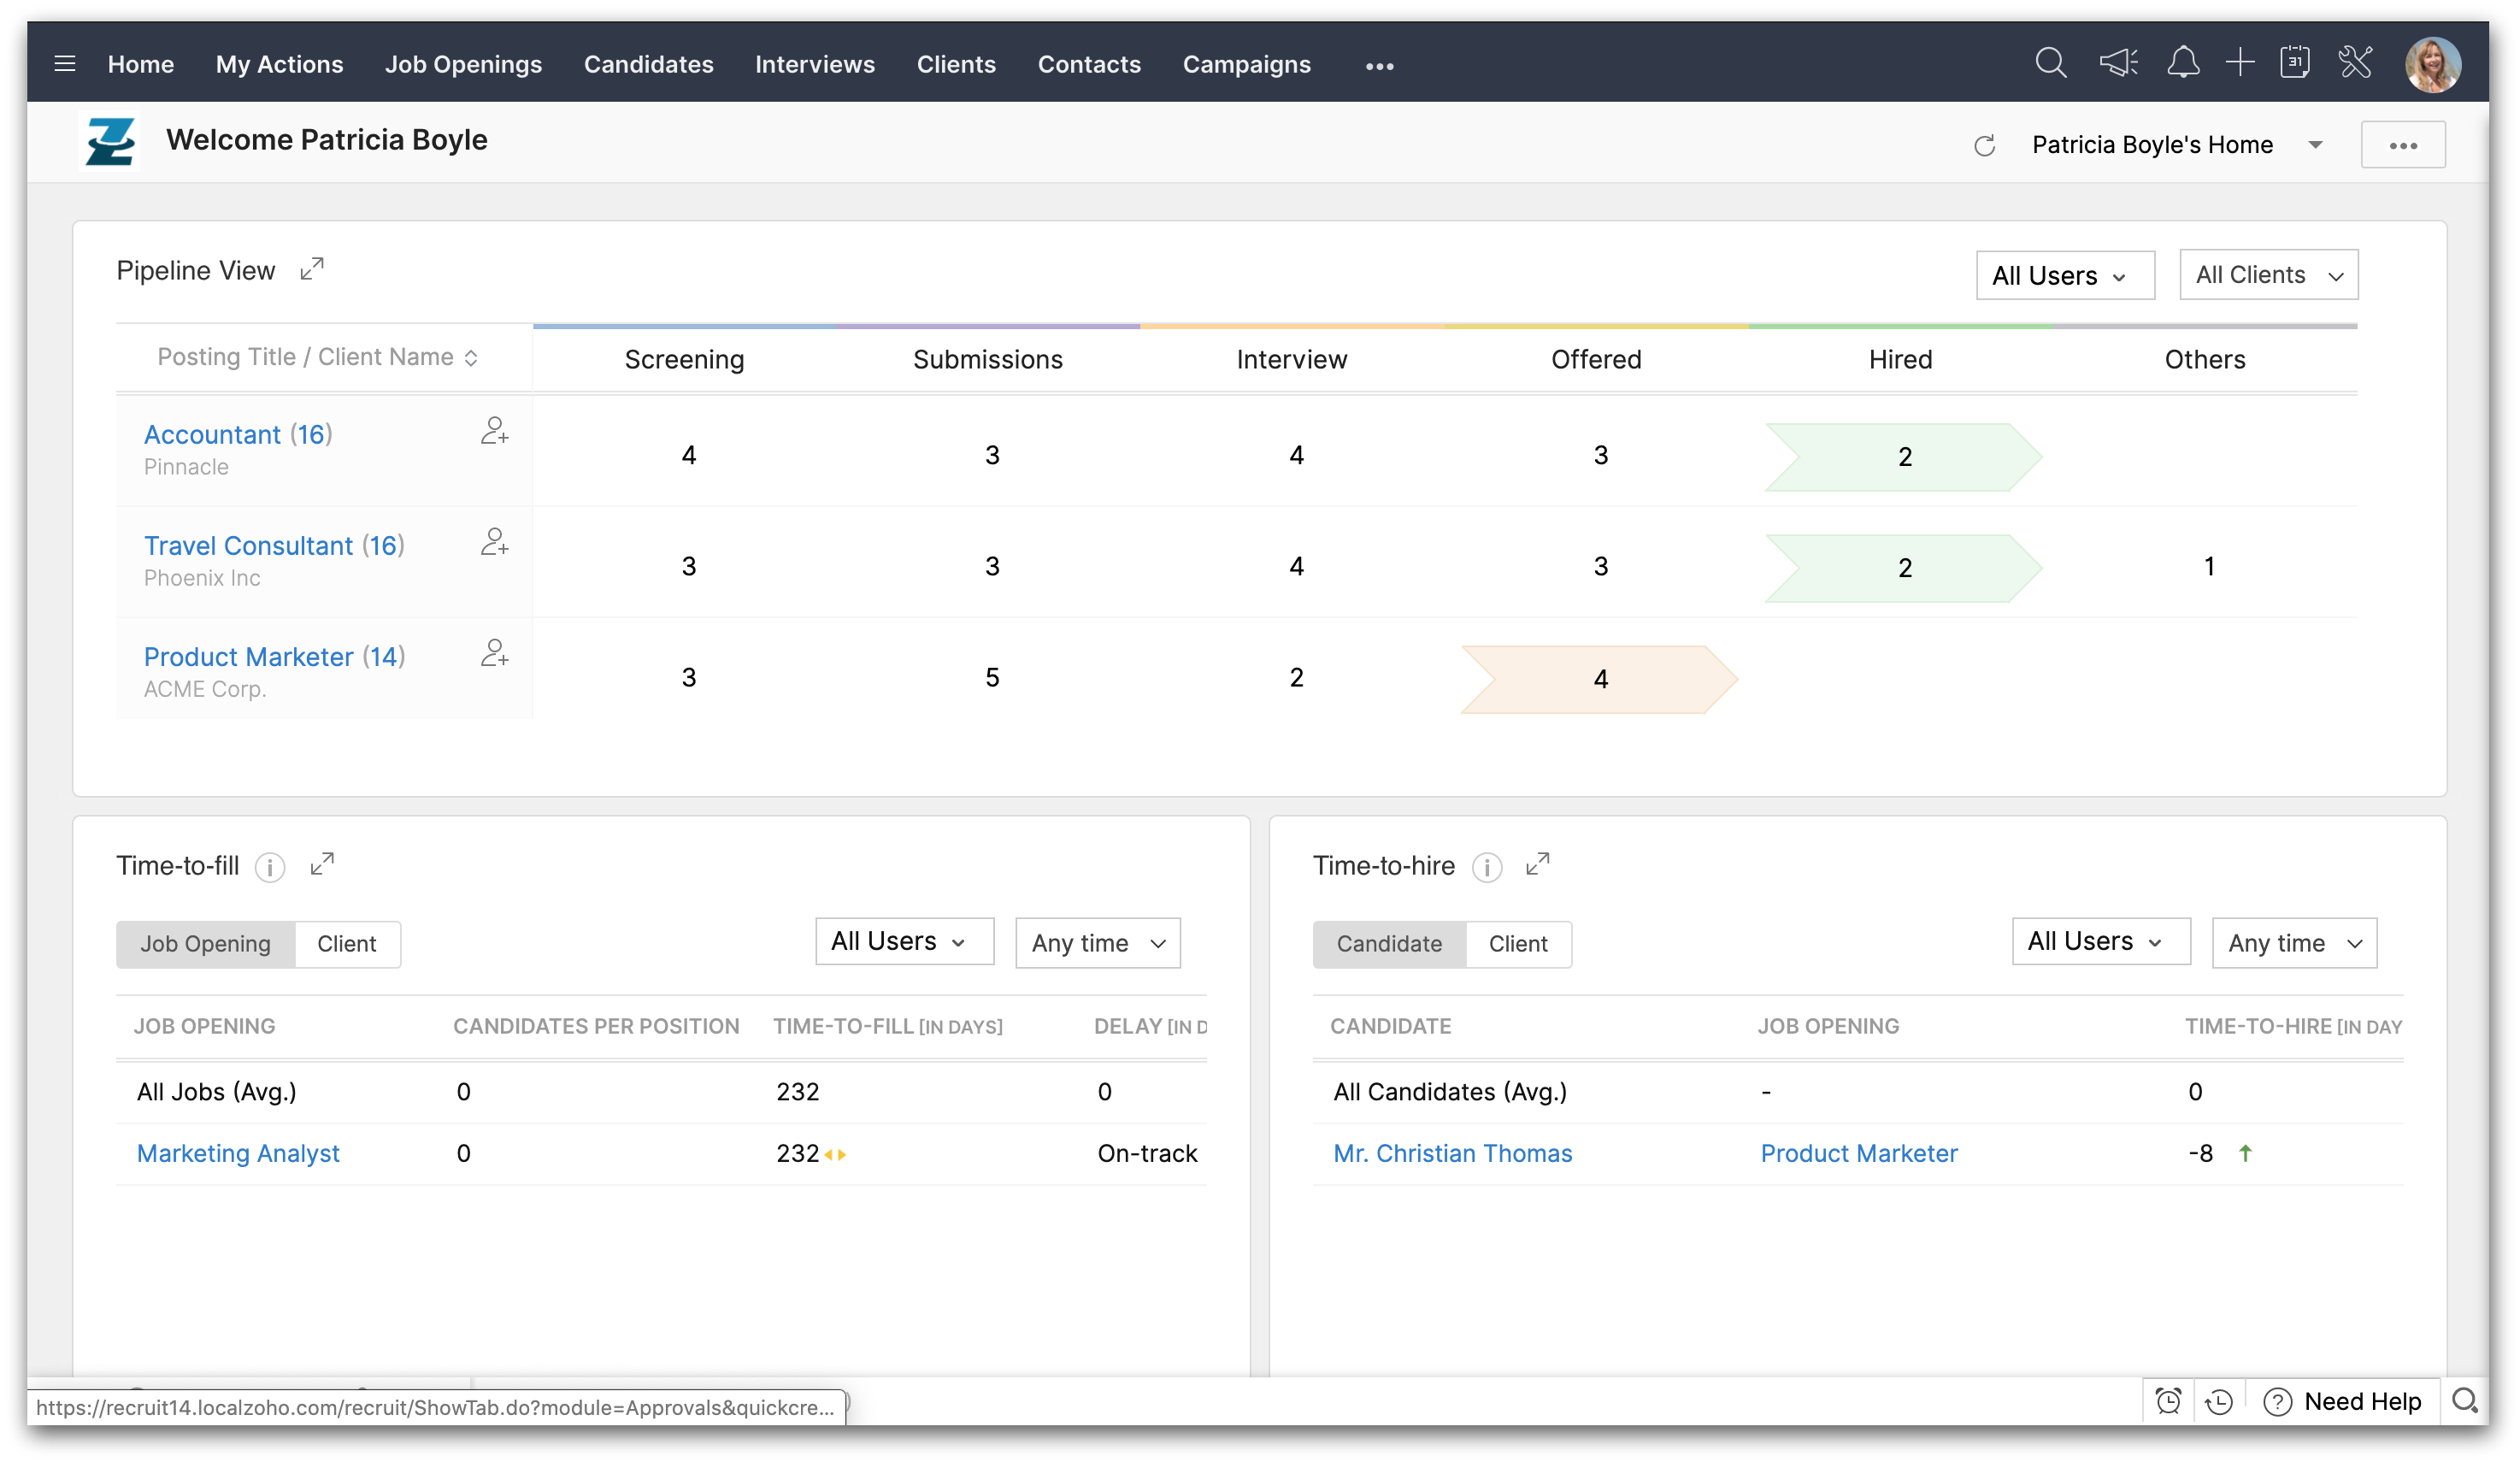The height and width of the screenshot is (1462, 2520).
Task: Expand Pipeline View to full screen
Action: click(312, 269)
